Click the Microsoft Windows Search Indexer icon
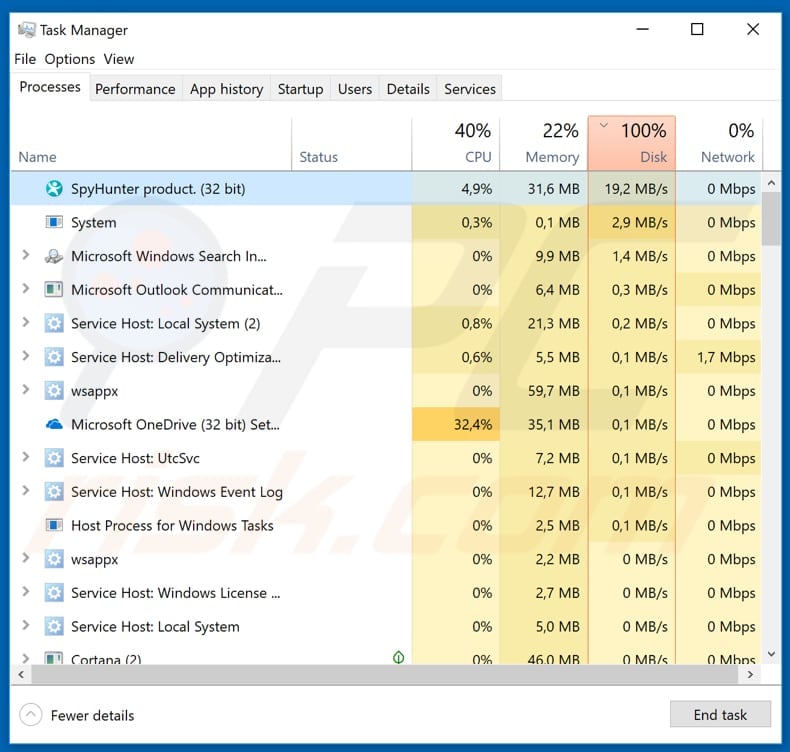Image resolution: width=790 pixels, height=752 pixels. point(54,256)
